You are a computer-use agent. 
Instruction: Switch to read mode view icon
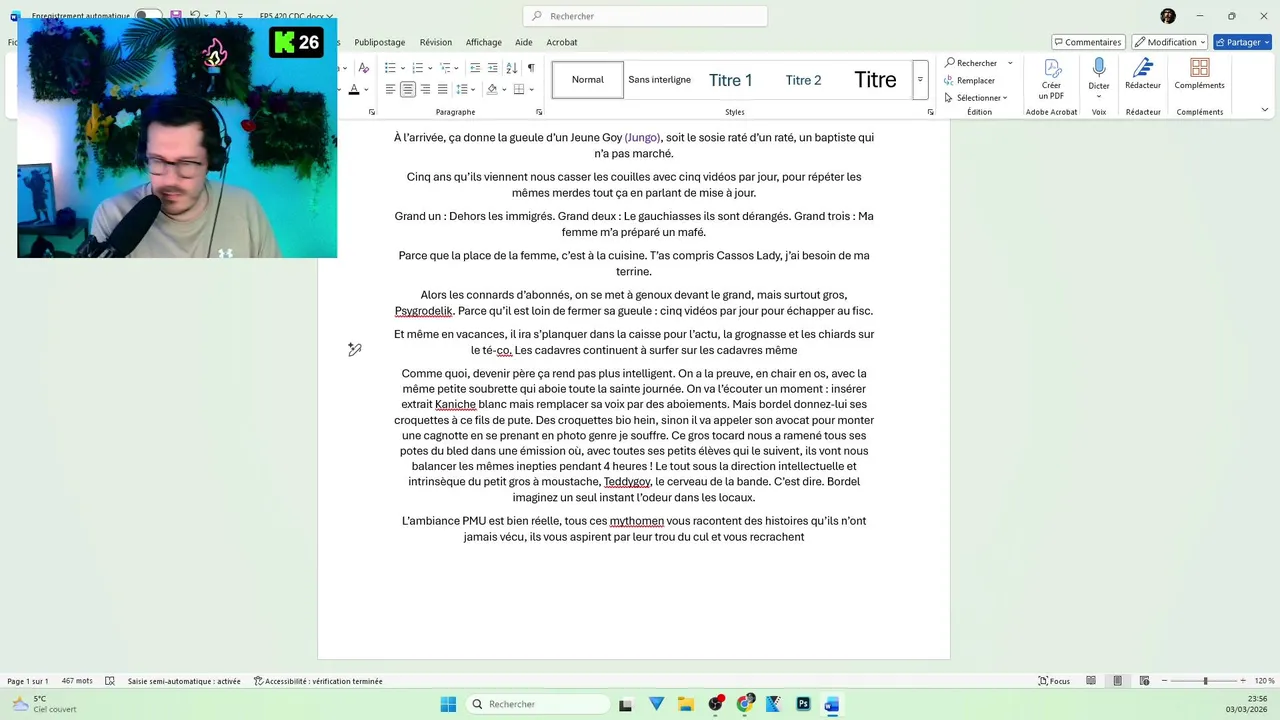(x=1091, y=681)
